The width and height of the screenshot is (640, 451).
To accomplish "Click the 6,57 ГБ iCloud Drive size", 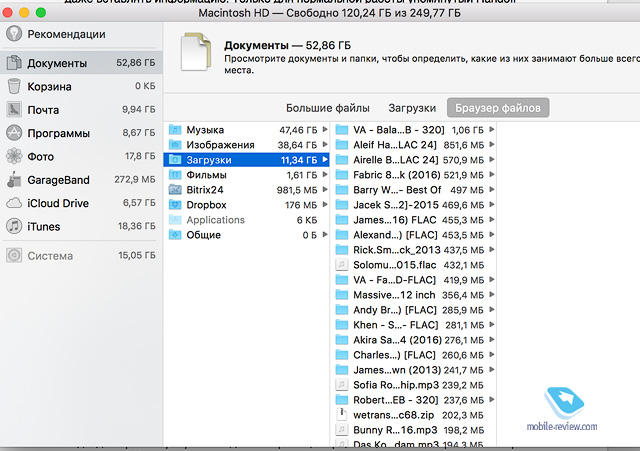I will [x=139, y=203].
